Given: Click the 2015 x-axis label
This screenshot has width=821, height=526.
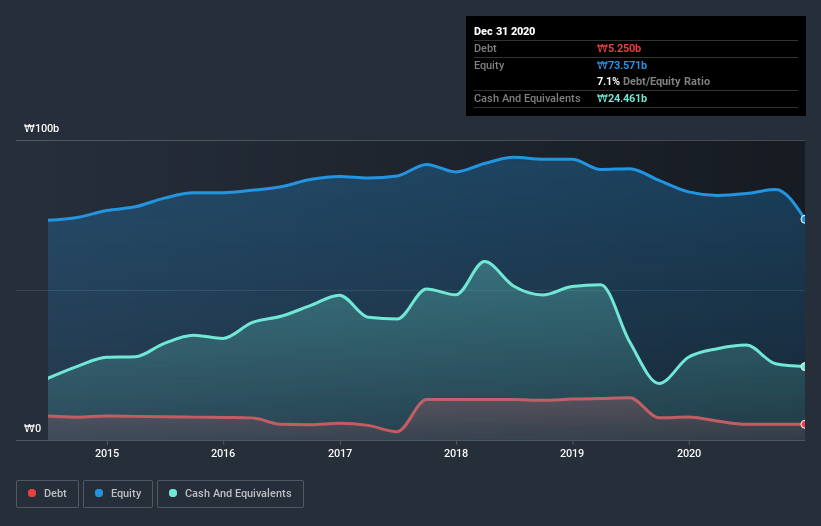Looking at the screenshot, I should click(107, 453).
